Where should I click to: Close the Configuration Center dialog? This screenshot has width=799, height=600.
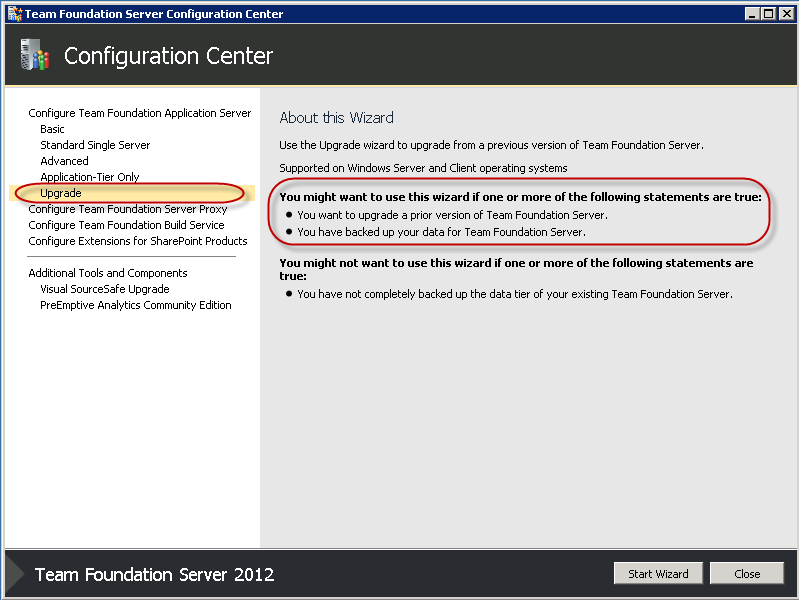(x=747, y=573)
